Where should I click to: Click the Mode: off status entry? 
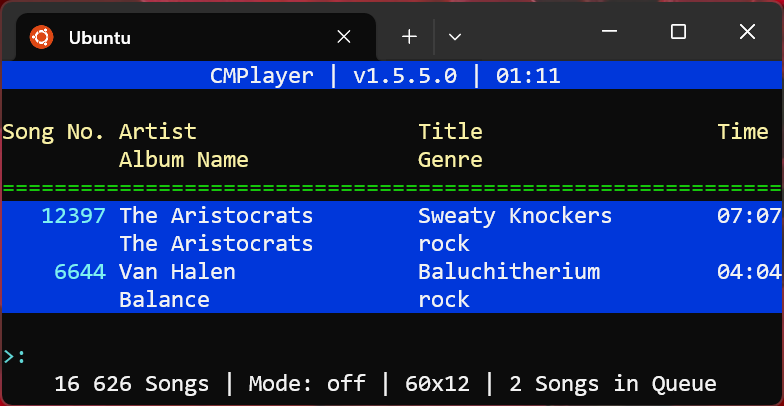coord(307,384)
